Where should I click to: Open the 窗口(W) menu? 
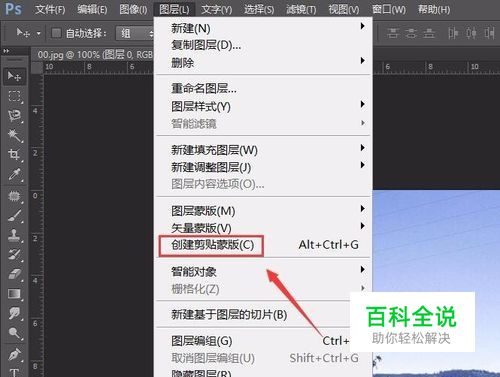[x=389, y=10]
